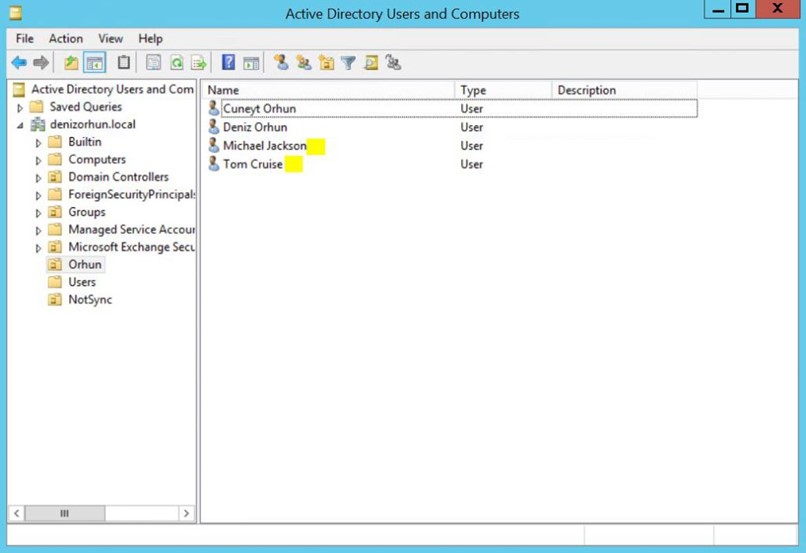Screen dimensions: 806x553
Task: Click user icon beside Cuneyt Orhun
Action: [213, 108]
